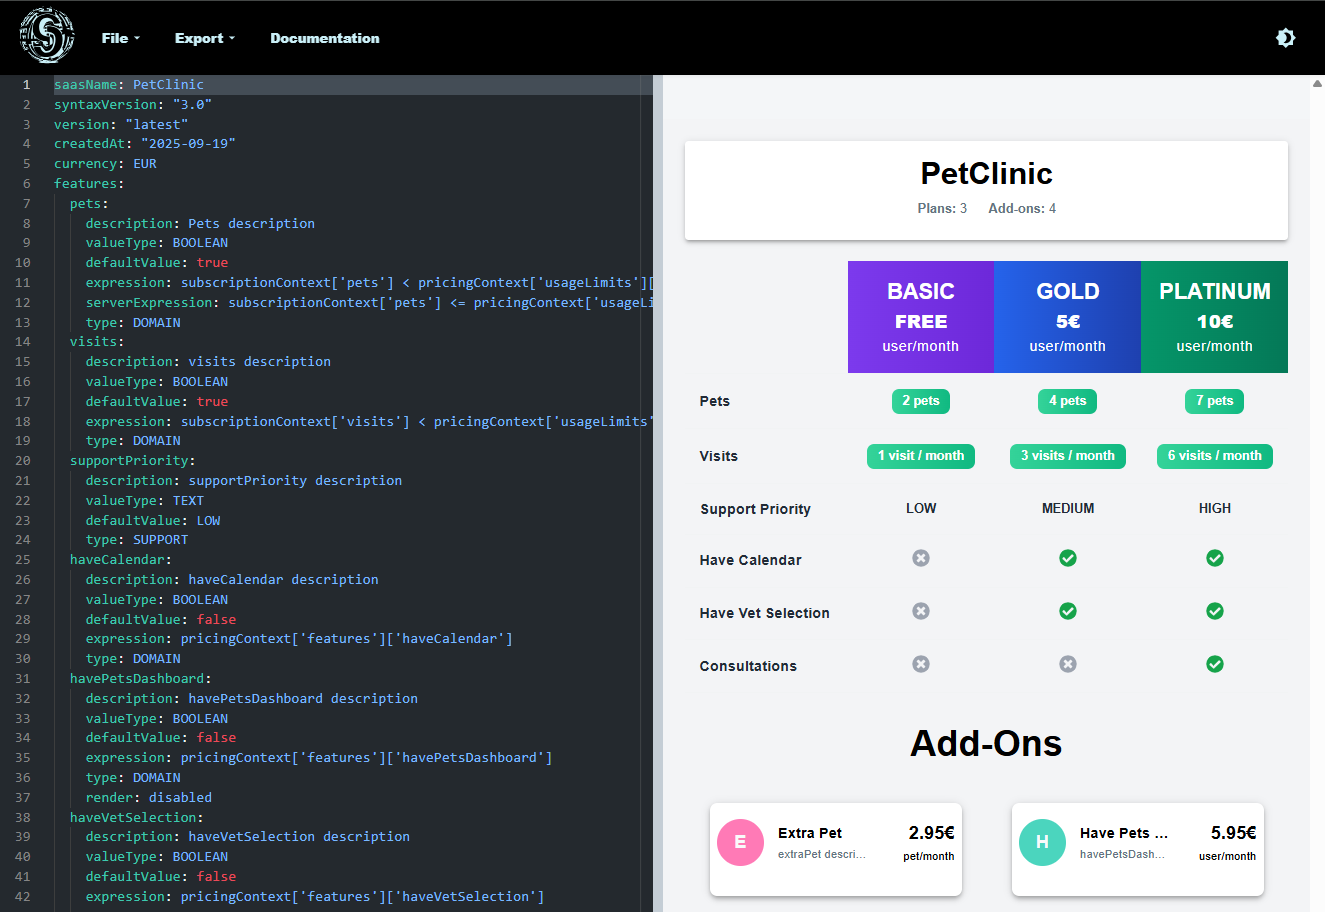Click Have Vet Selection cross under Basic
The width and height of the screenshot is (1325, 912).
click(920, 611)
